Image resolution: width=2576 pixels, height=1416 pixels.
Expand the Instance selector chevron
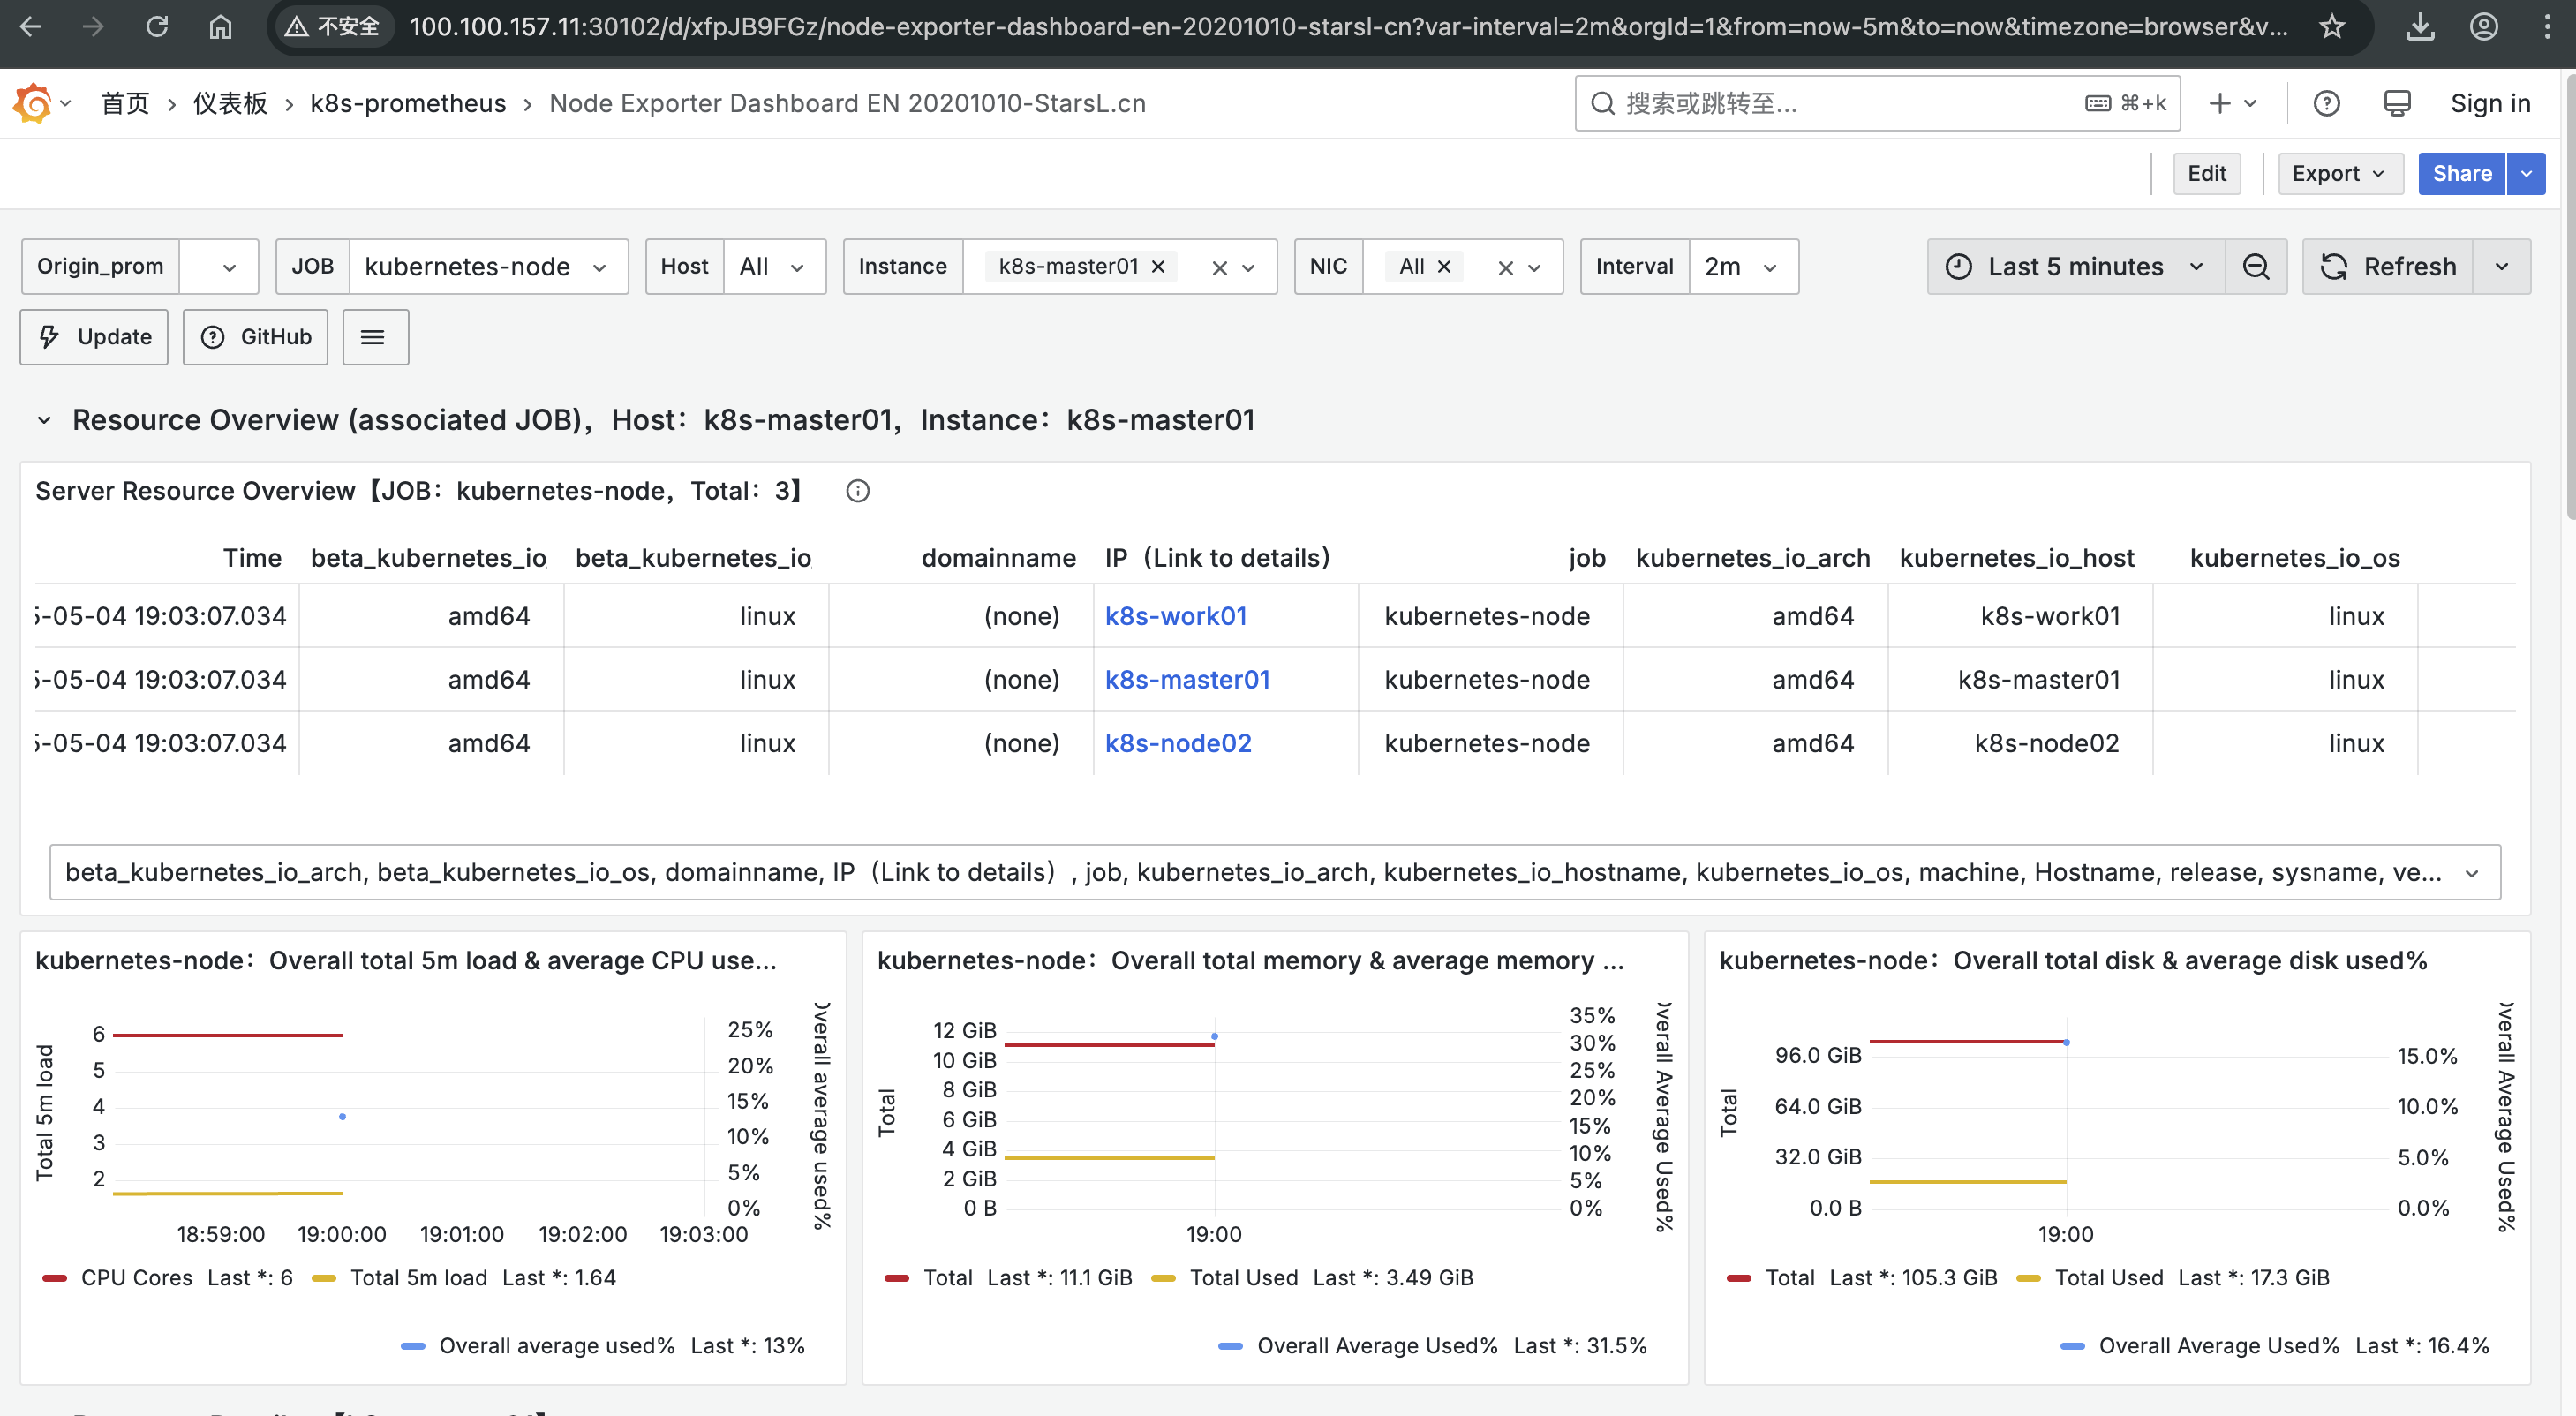[1249, 268]
